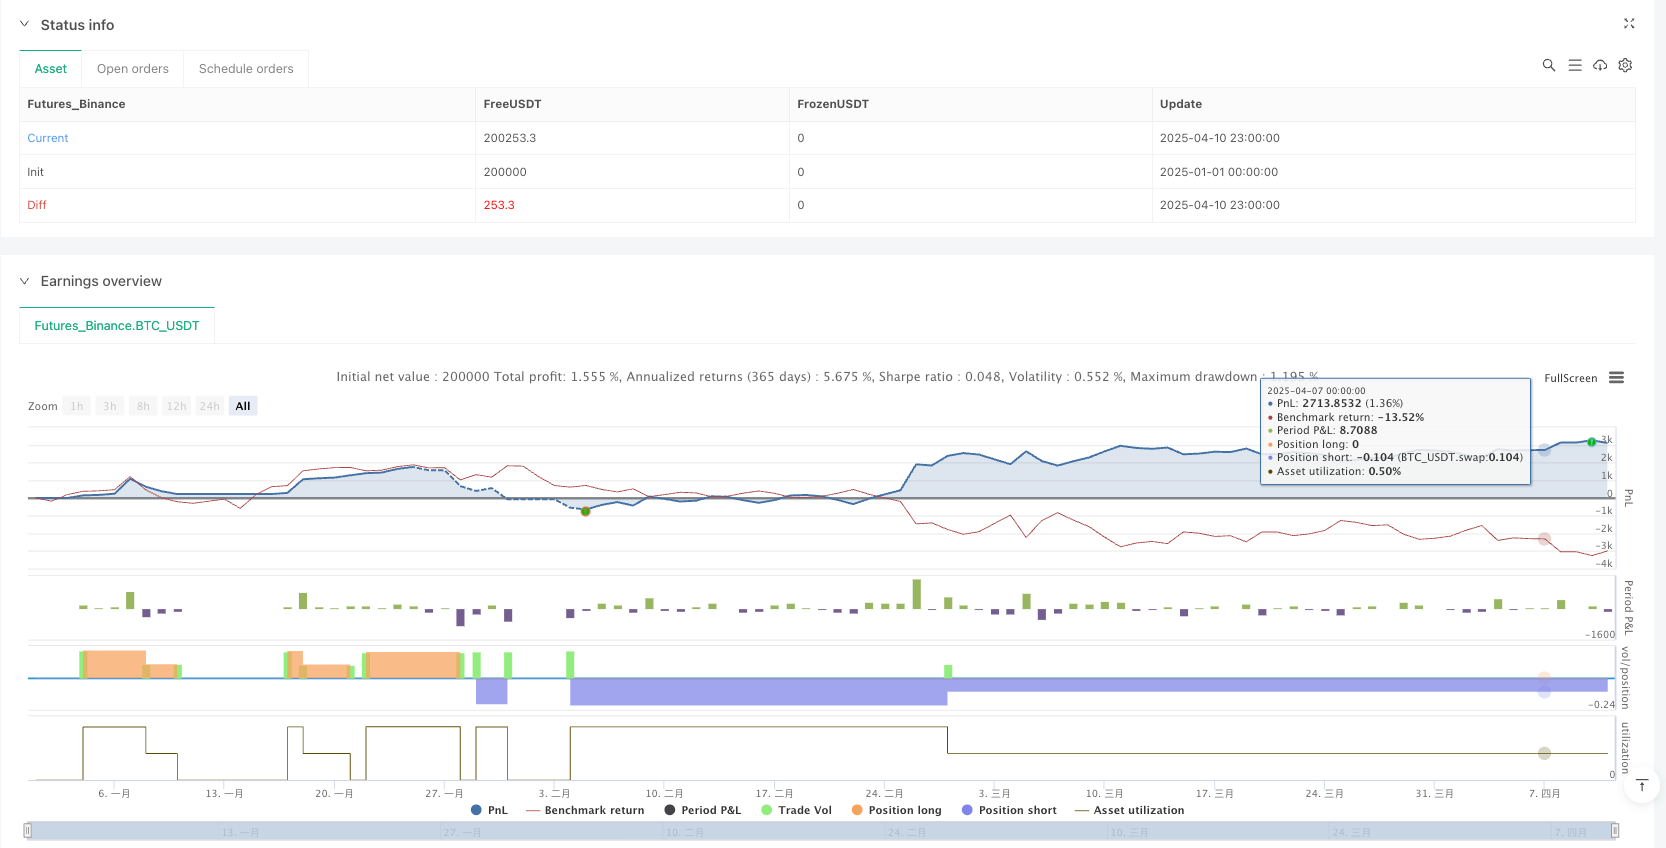
Task: Click the cloud download icon
Action: click(1600, 65)
